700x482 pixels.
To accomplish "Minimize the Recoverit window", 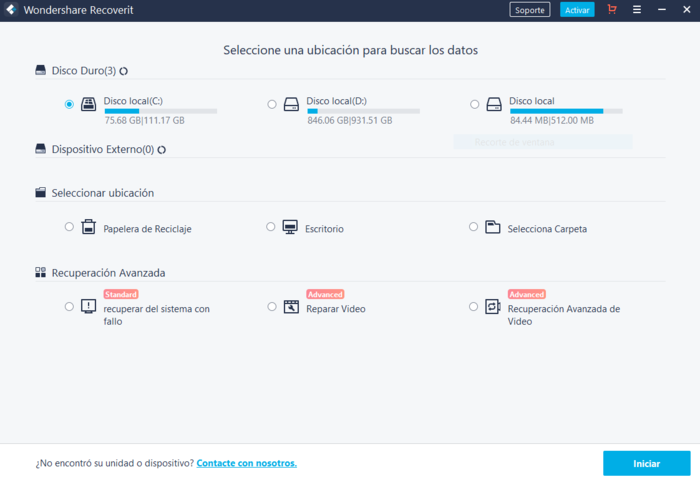I will coord(662,9).
